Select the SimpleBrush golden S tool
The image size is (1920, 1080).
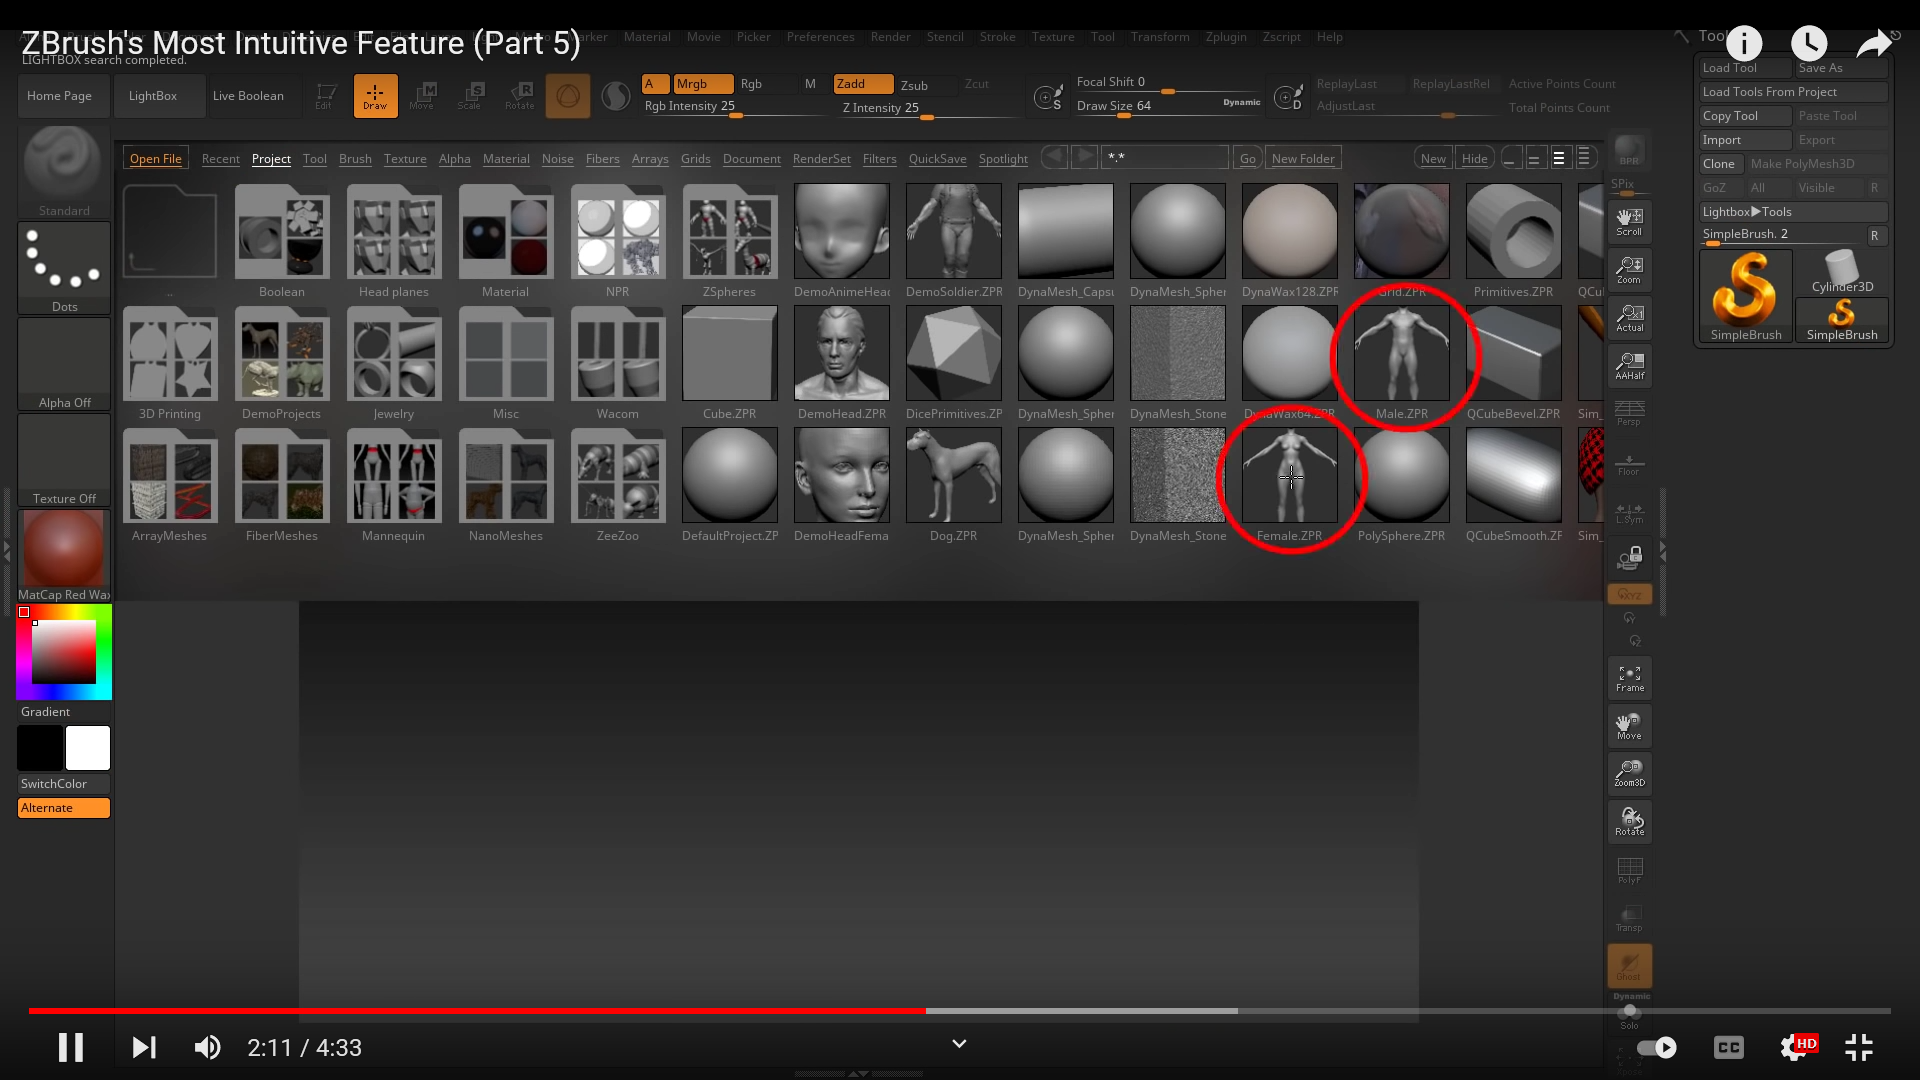coord(1745,296)
